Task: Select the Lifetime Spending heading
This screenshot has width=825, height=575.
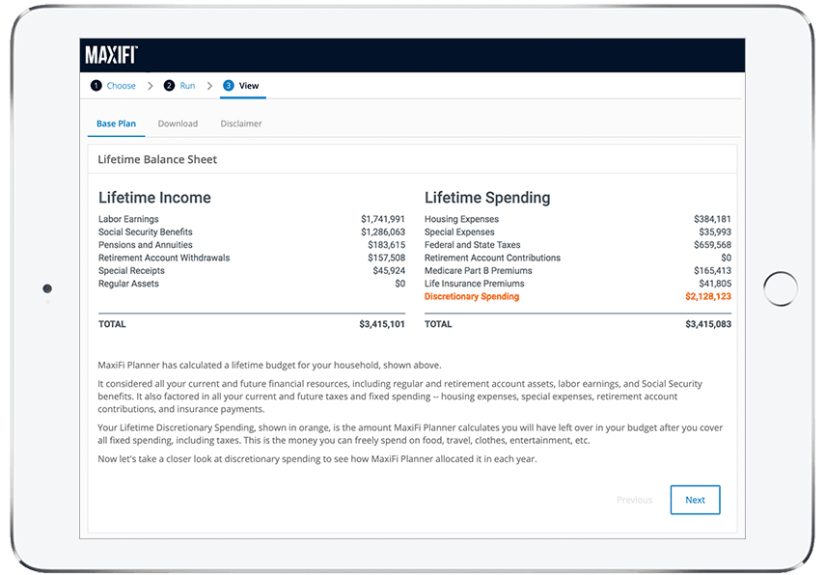Action: point(487,197)
